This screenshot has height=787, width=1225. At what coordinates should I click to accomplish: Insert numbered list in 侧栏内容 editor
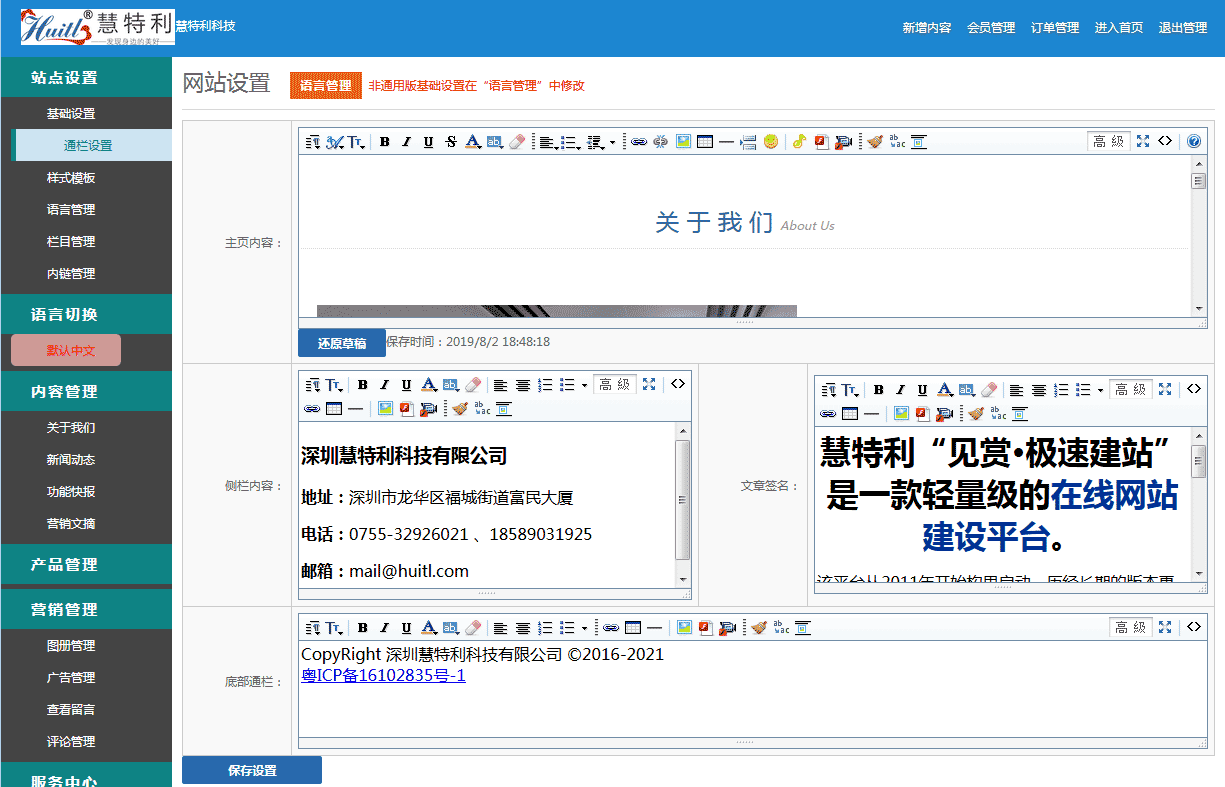[545, 385]
